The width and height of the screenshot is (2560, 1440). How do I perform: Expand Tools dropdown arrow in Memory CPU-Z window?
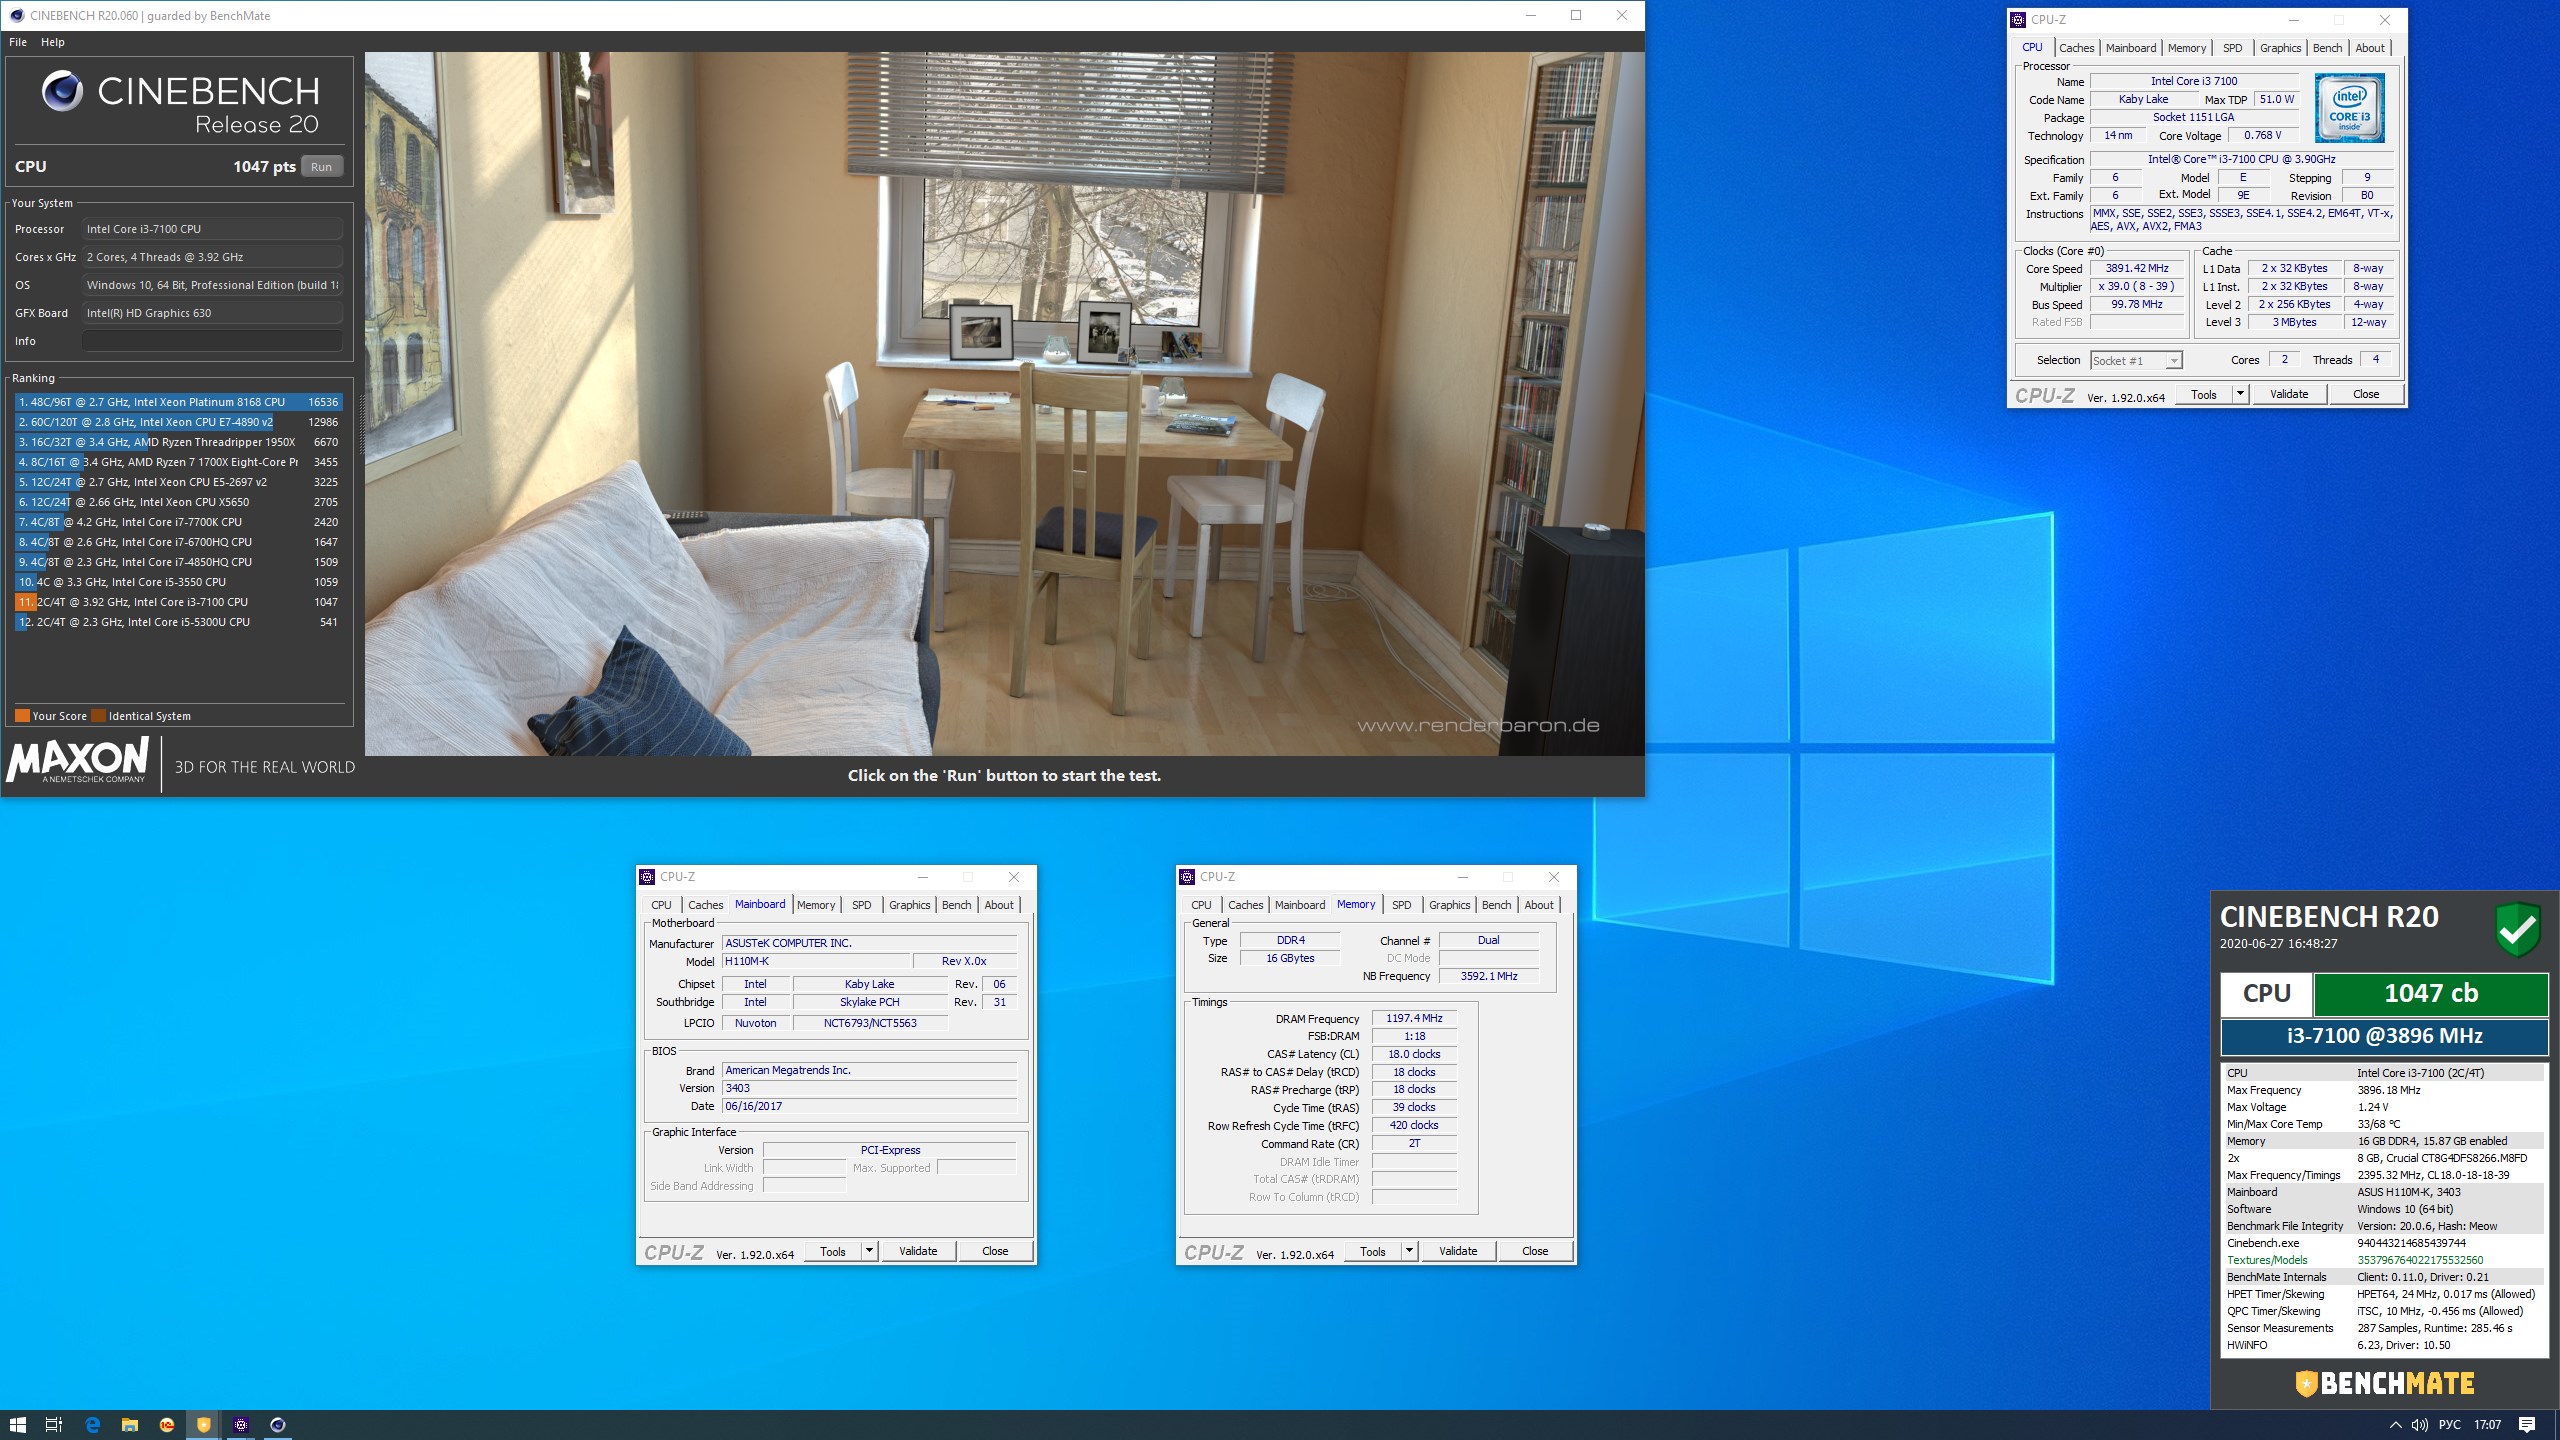[x=1409, y=1251]
